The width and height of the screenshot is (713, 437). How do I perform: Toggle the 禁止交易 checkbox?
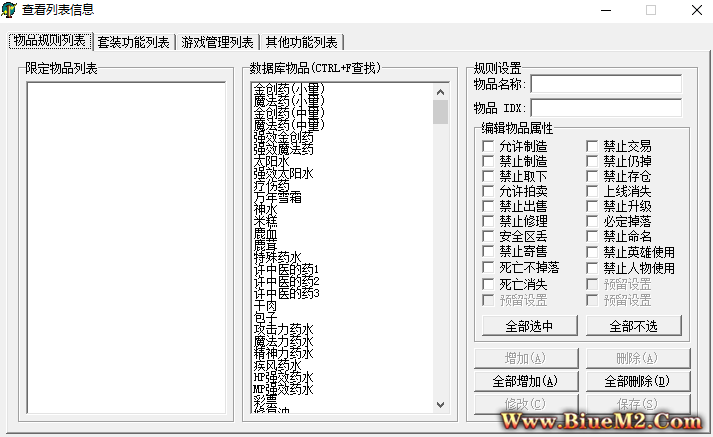(592, 146)
